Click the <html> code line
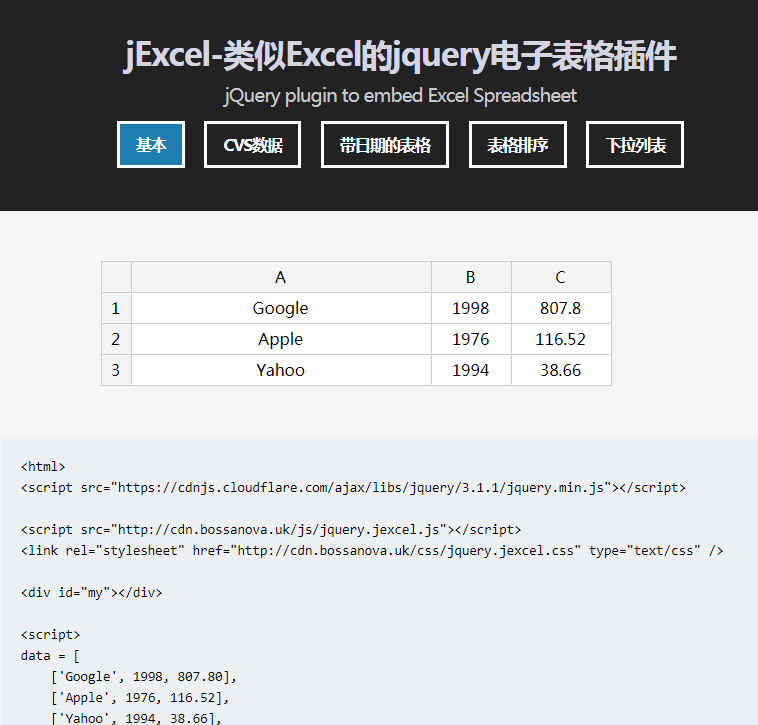Viewport: 758px width, 725px height. [43, 466]
